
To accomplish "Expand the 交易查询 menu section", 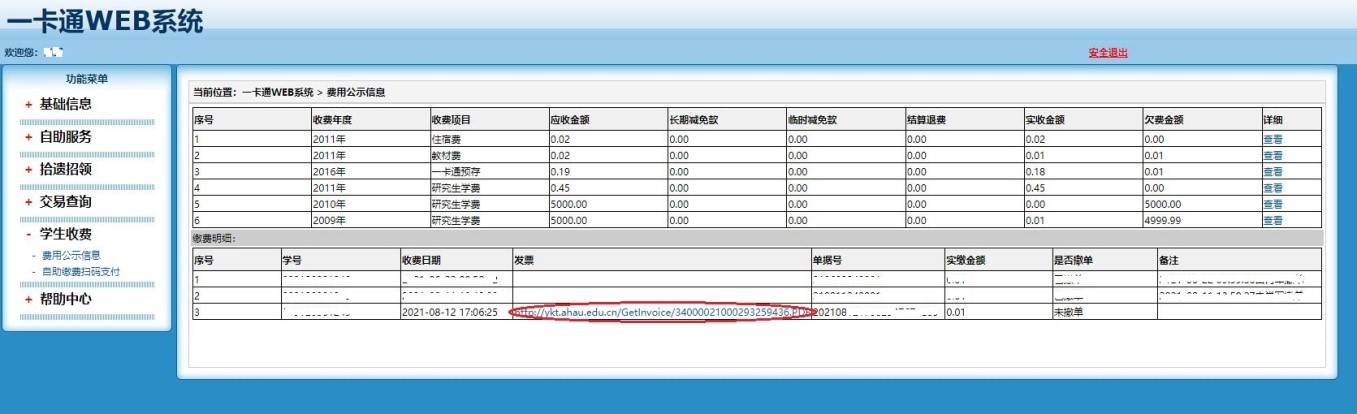I will 66,202.
